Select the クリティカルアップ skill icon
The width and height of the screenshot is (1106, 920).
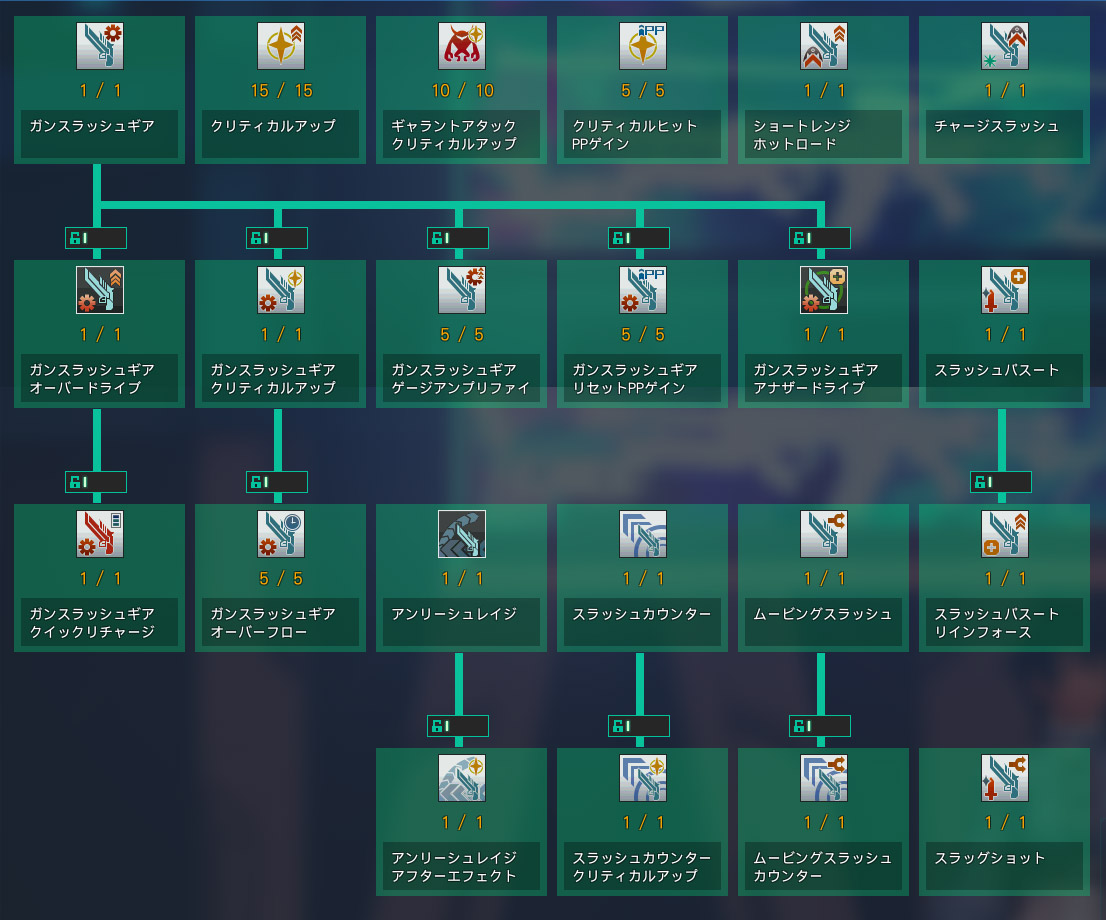pos(281,46)
